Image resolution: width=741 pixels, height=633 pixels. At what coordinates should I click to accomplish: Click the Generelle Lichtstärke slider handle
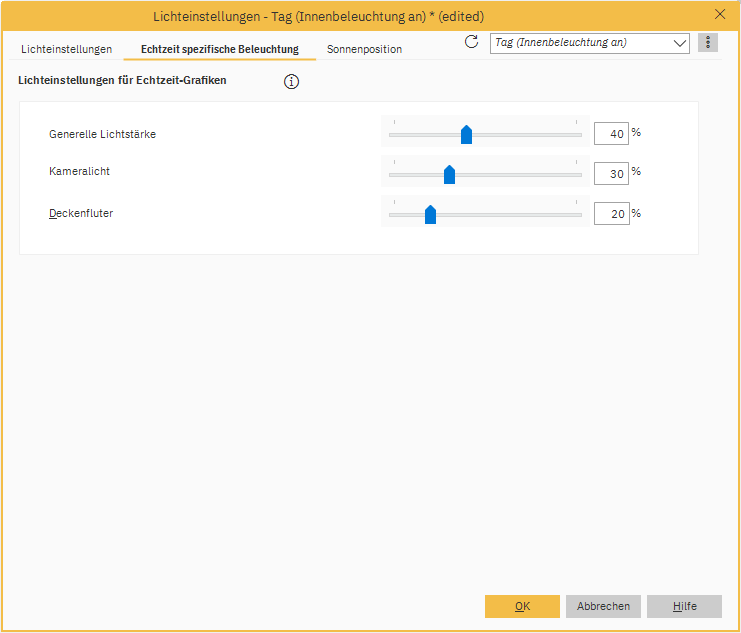coord(466,135)
